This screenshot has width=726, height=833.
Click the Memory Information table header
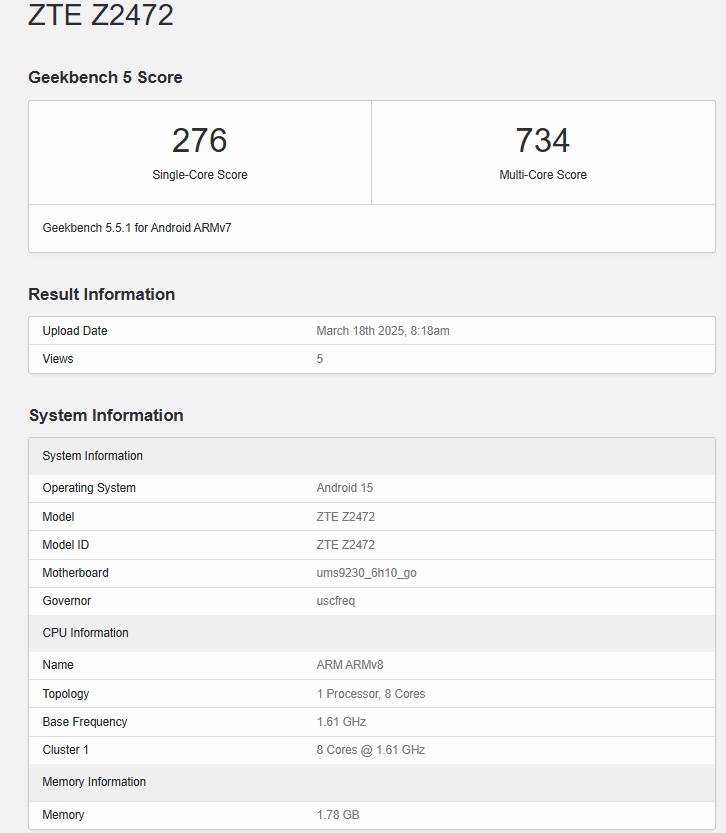coord(372,782)
